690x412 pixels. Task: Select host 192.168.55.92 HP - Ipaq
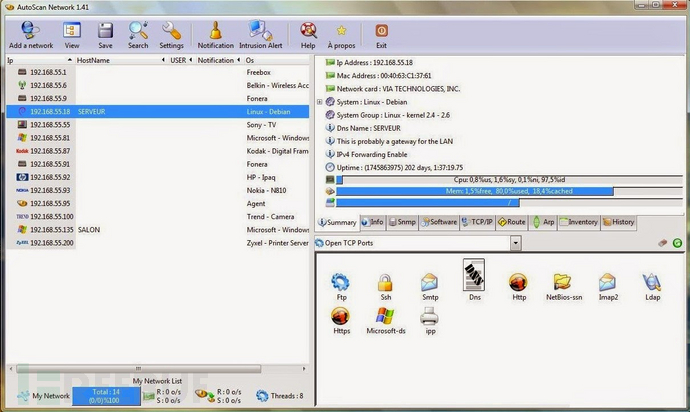(x=158, y=177)
